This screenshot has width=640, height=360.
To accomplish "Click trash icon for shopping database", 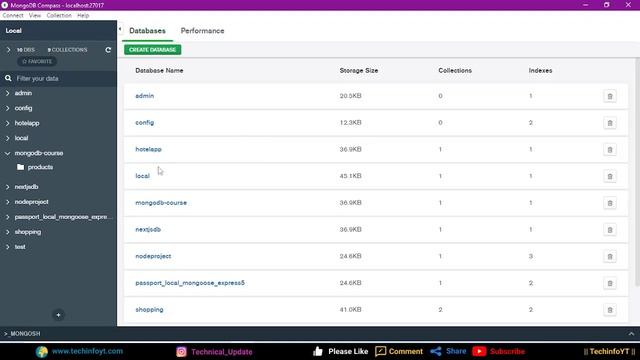I will coord(610,310).
